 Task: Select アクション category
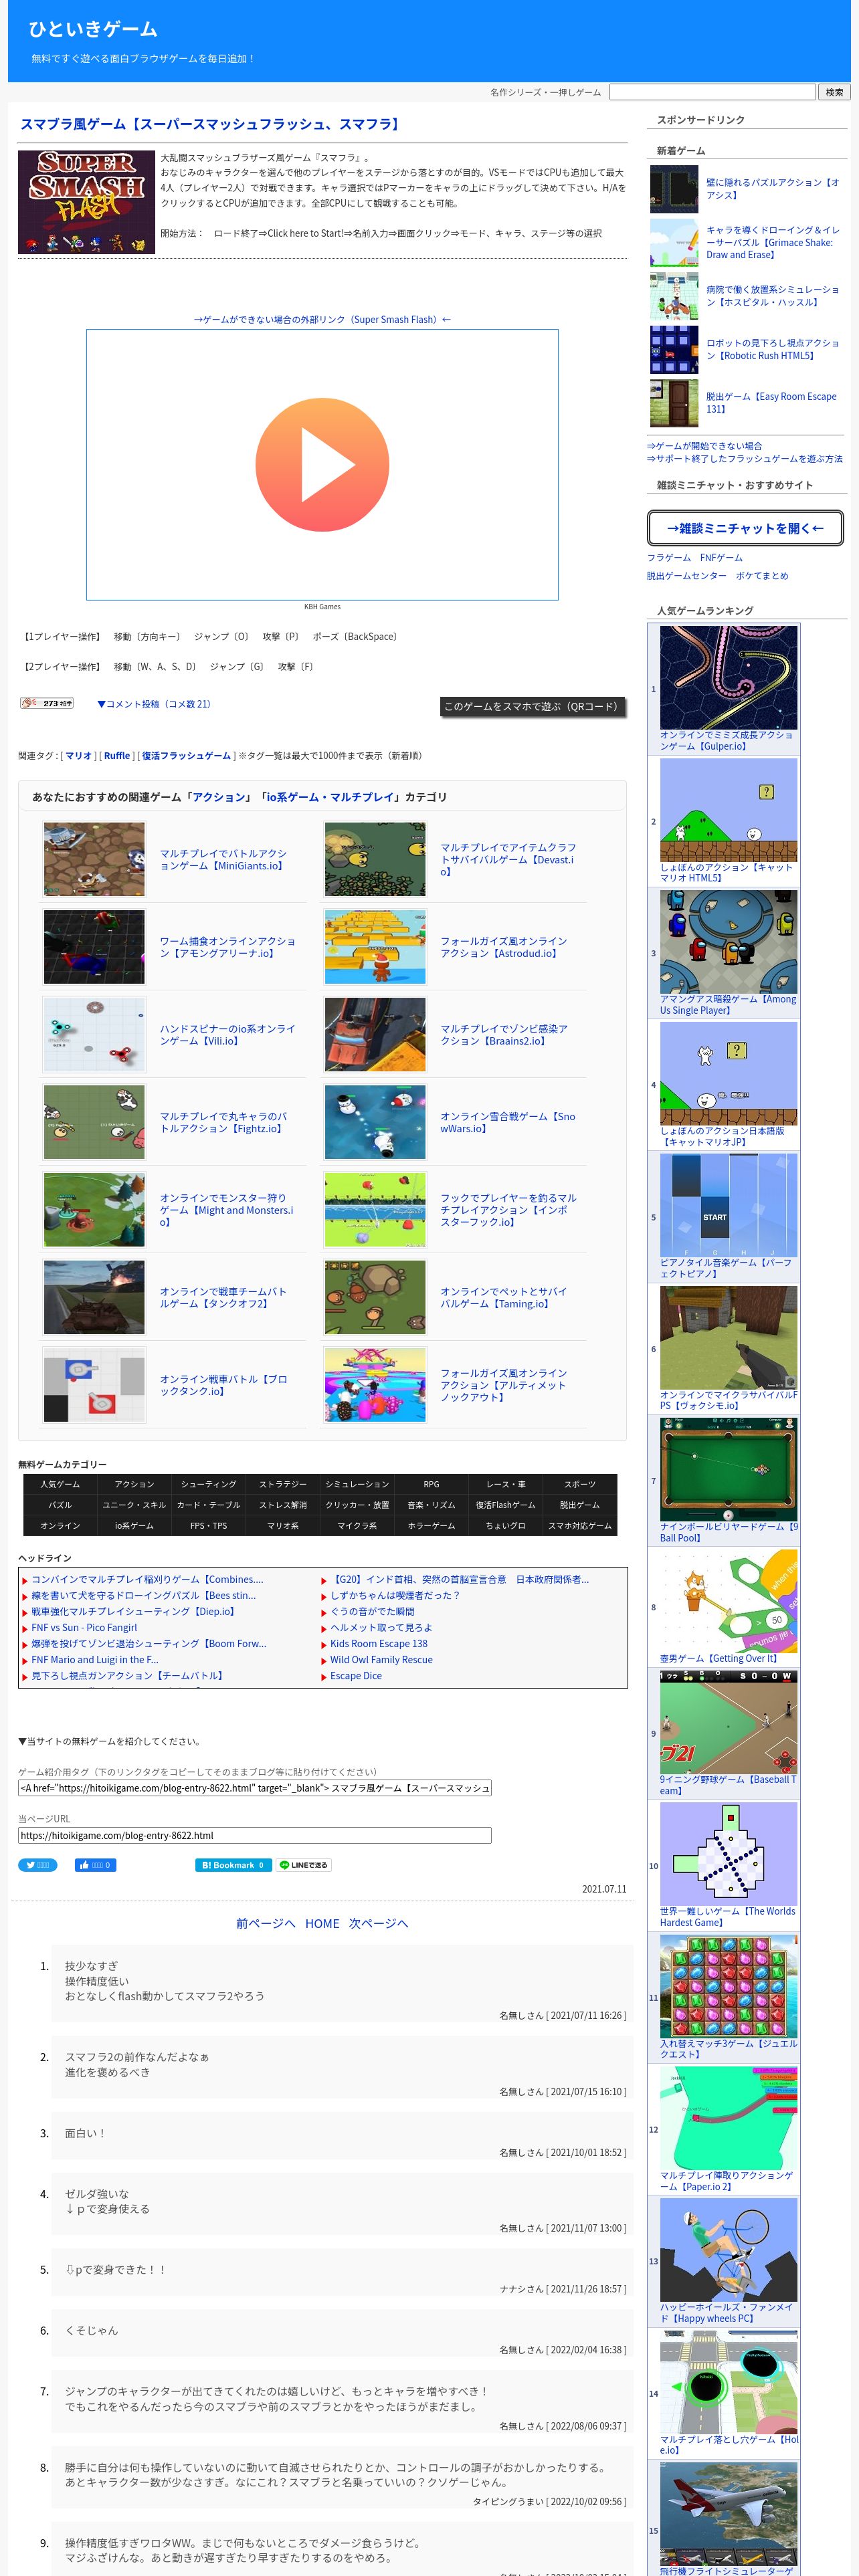coord(134,1484)
